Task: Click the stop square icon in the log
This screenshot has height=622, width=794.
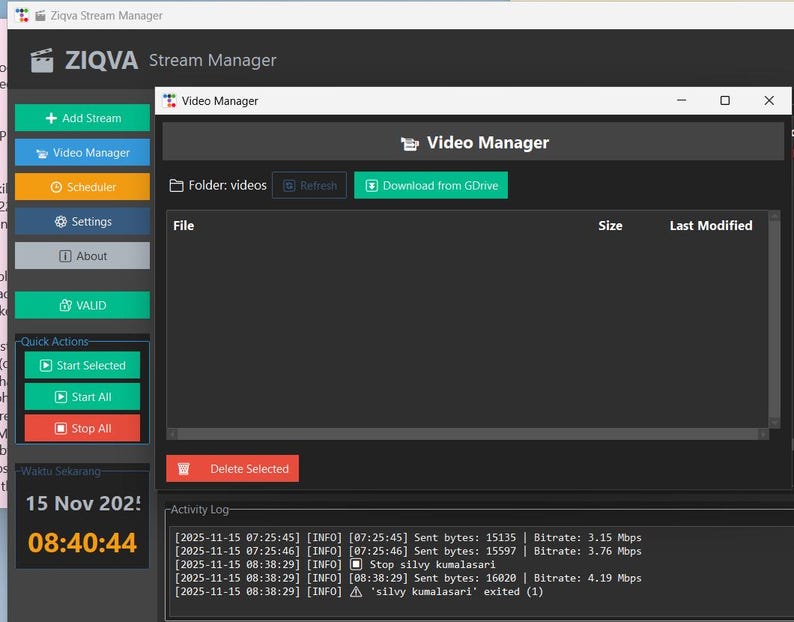Action: pyautogui.click(x=356, y=564)
